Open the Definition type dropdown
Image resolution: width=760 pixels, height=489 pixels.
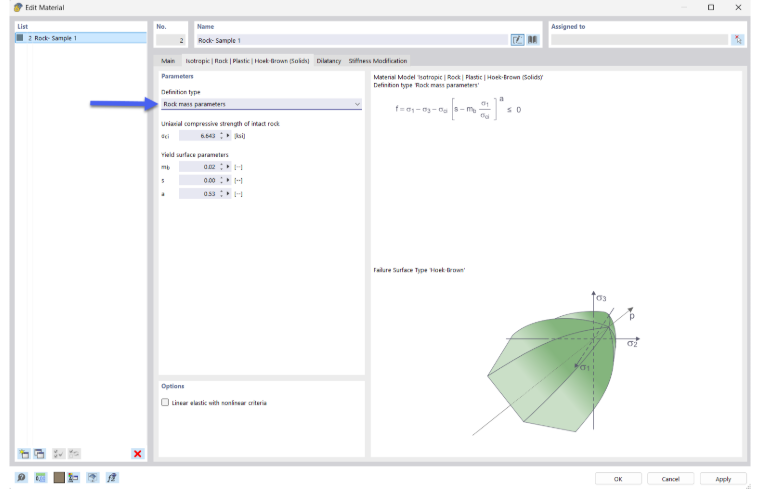(x=261, y=104)
